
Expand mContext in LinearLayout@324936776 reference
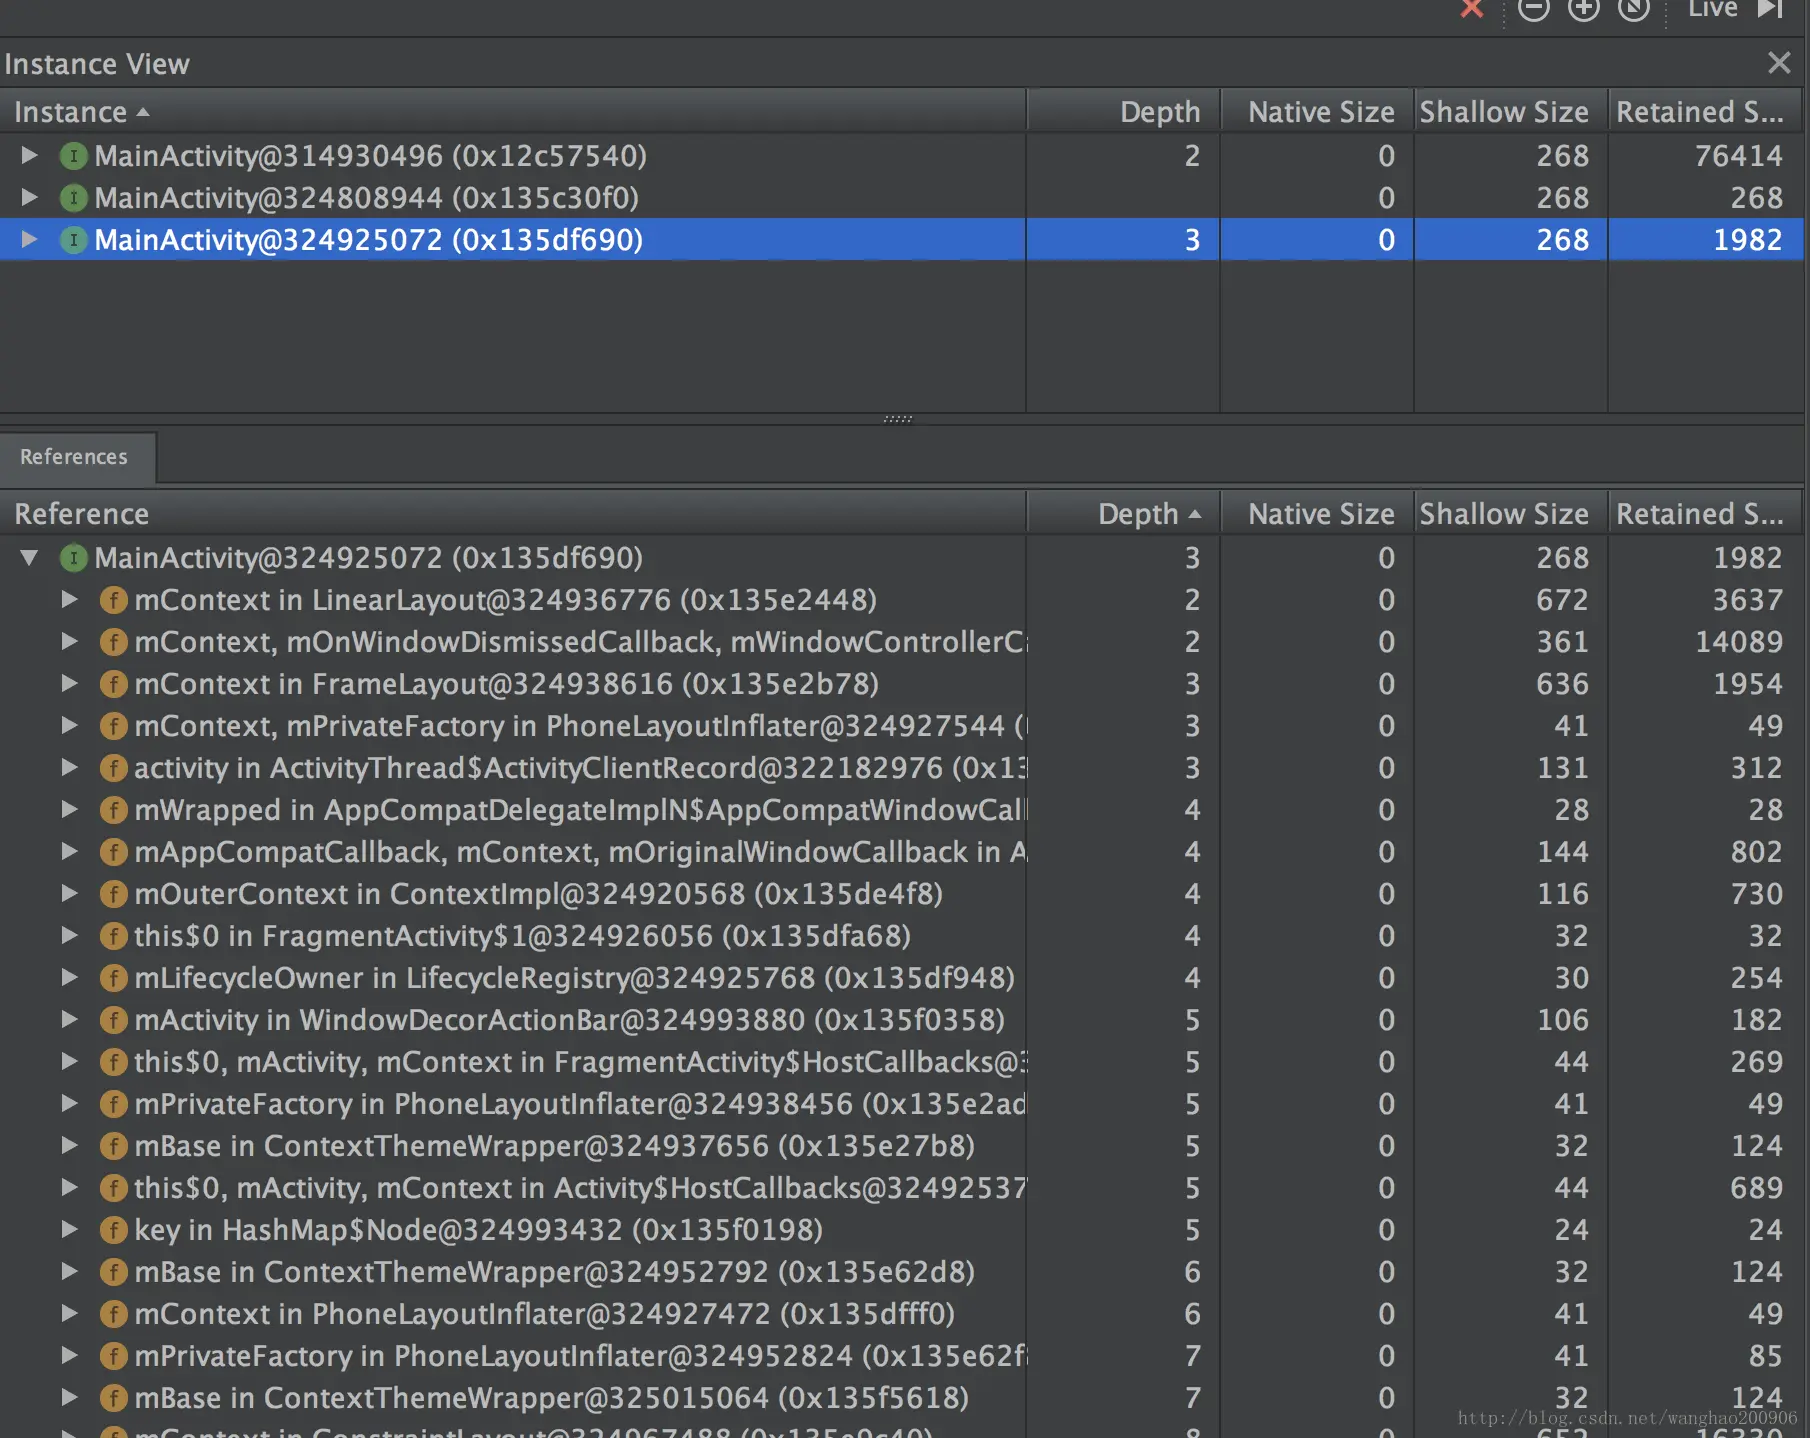(69, 599)
